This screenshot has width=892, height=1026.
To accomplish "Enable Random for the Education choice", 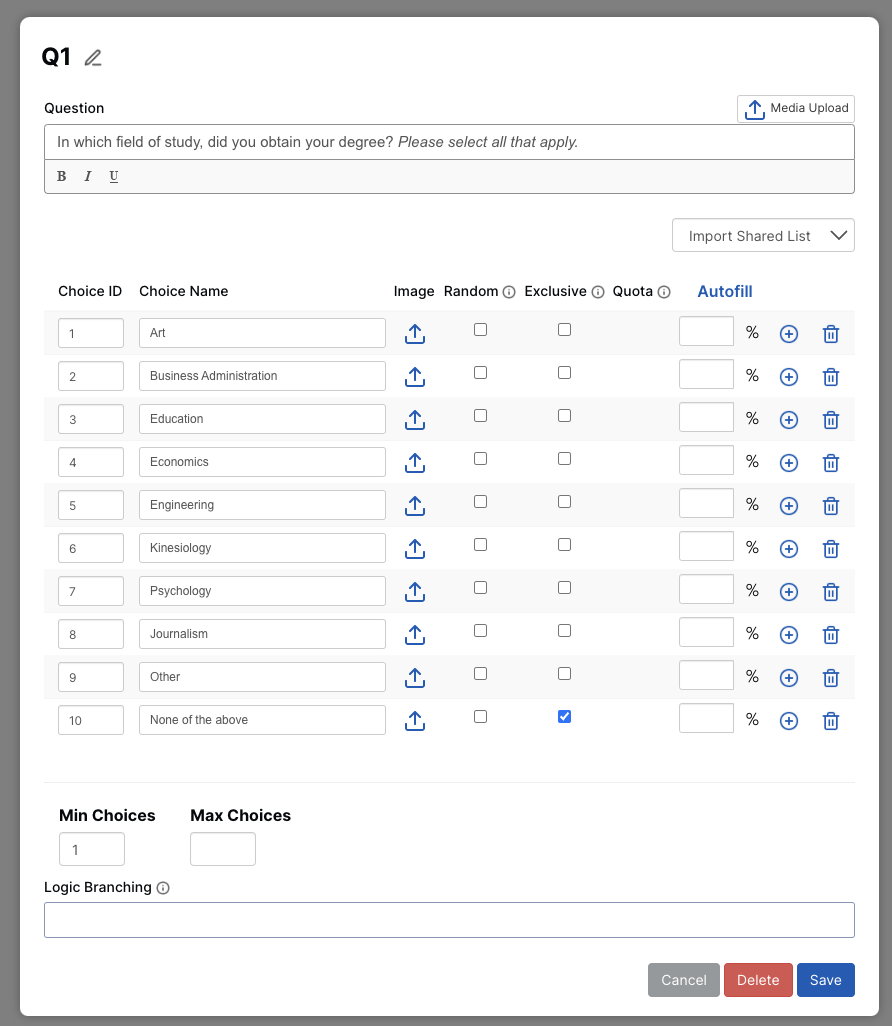I will pos(480,415).
